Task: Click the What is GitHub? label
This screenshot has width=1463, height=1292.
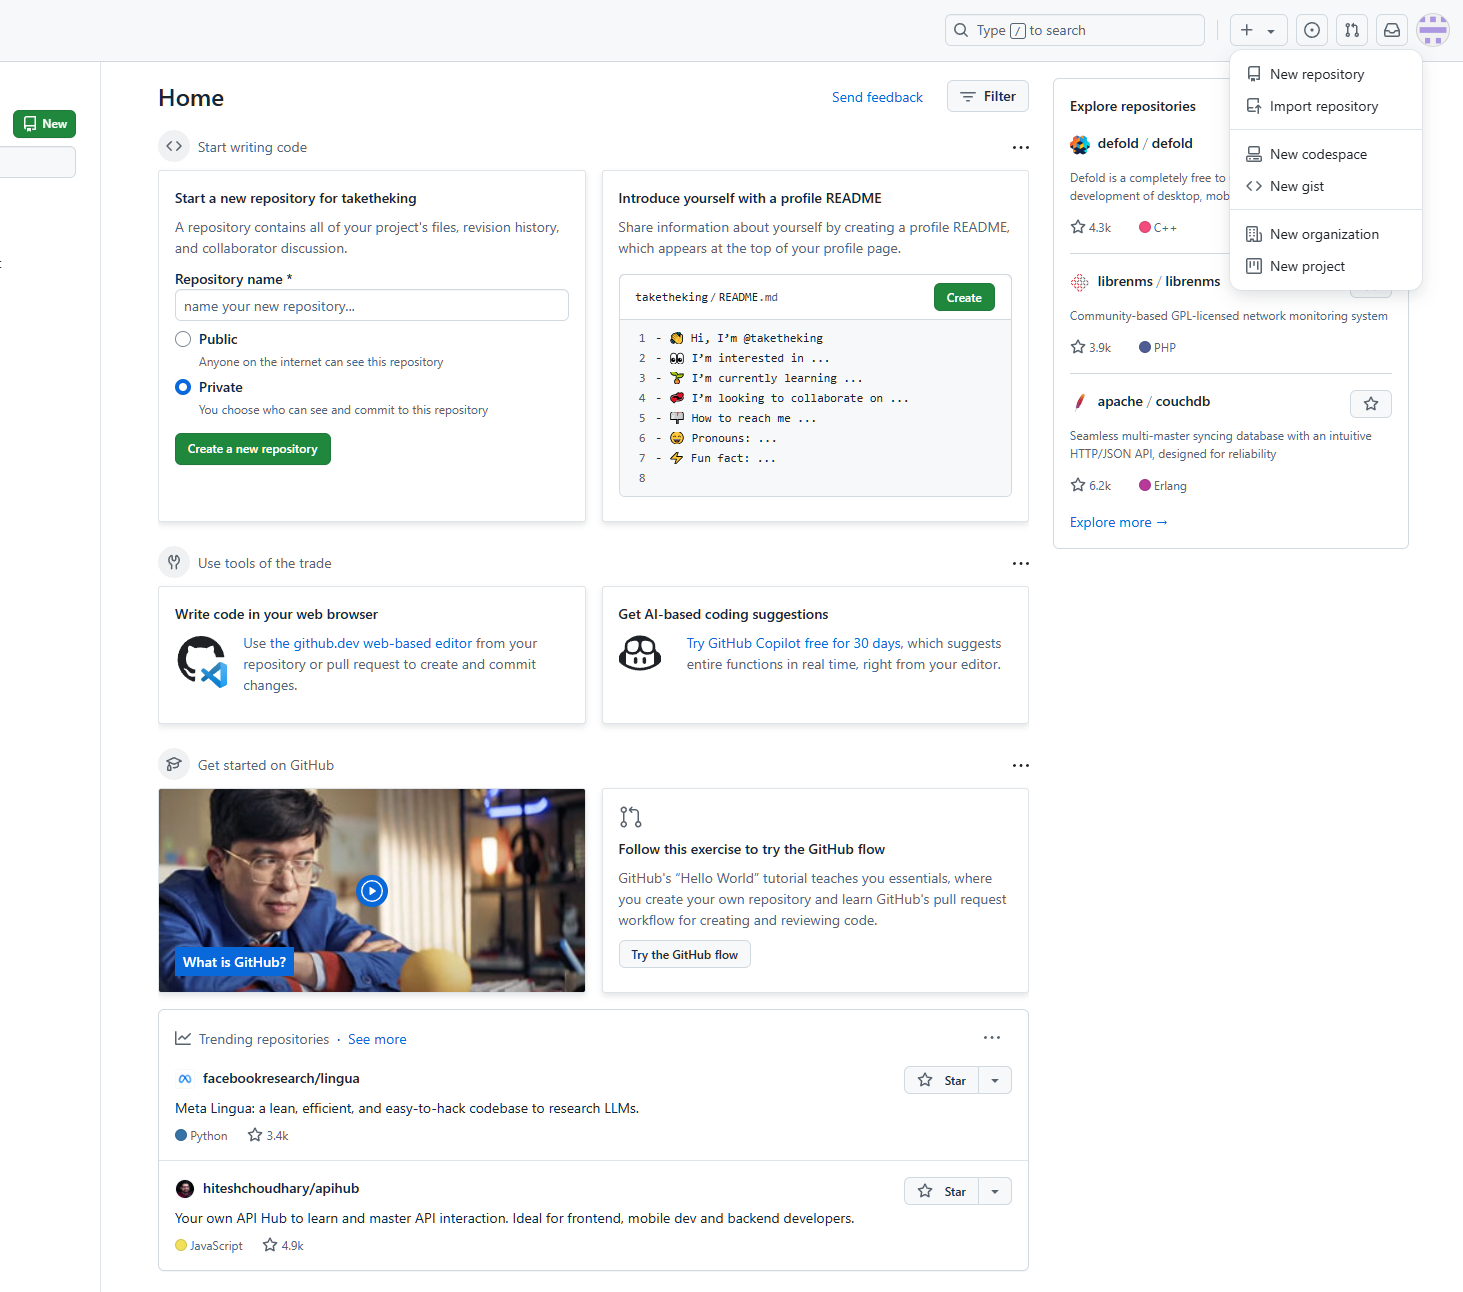Action: click(x=234, y=962)
